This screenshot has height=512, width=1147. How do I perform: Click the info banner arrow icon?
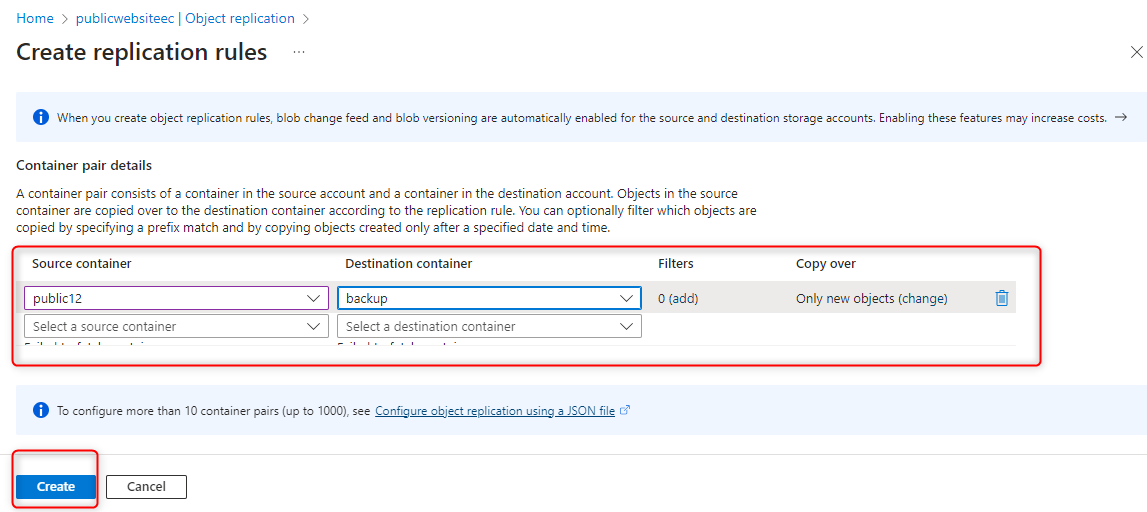[1121, 117]
